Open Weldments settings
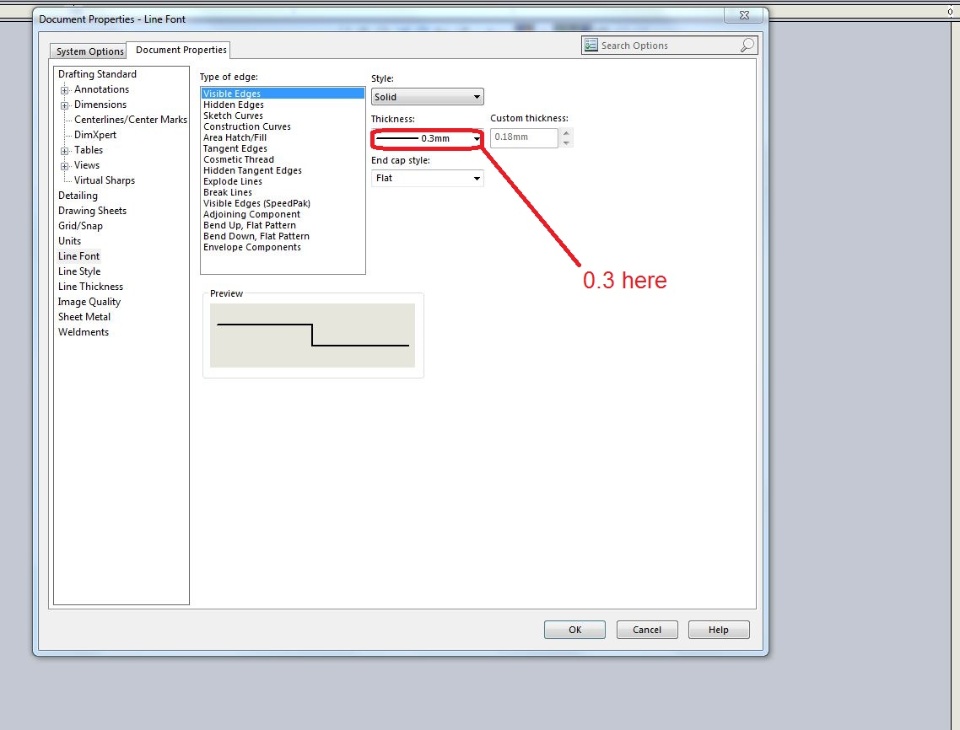Screen dimensions: 960x730 (x=83, y=332)
